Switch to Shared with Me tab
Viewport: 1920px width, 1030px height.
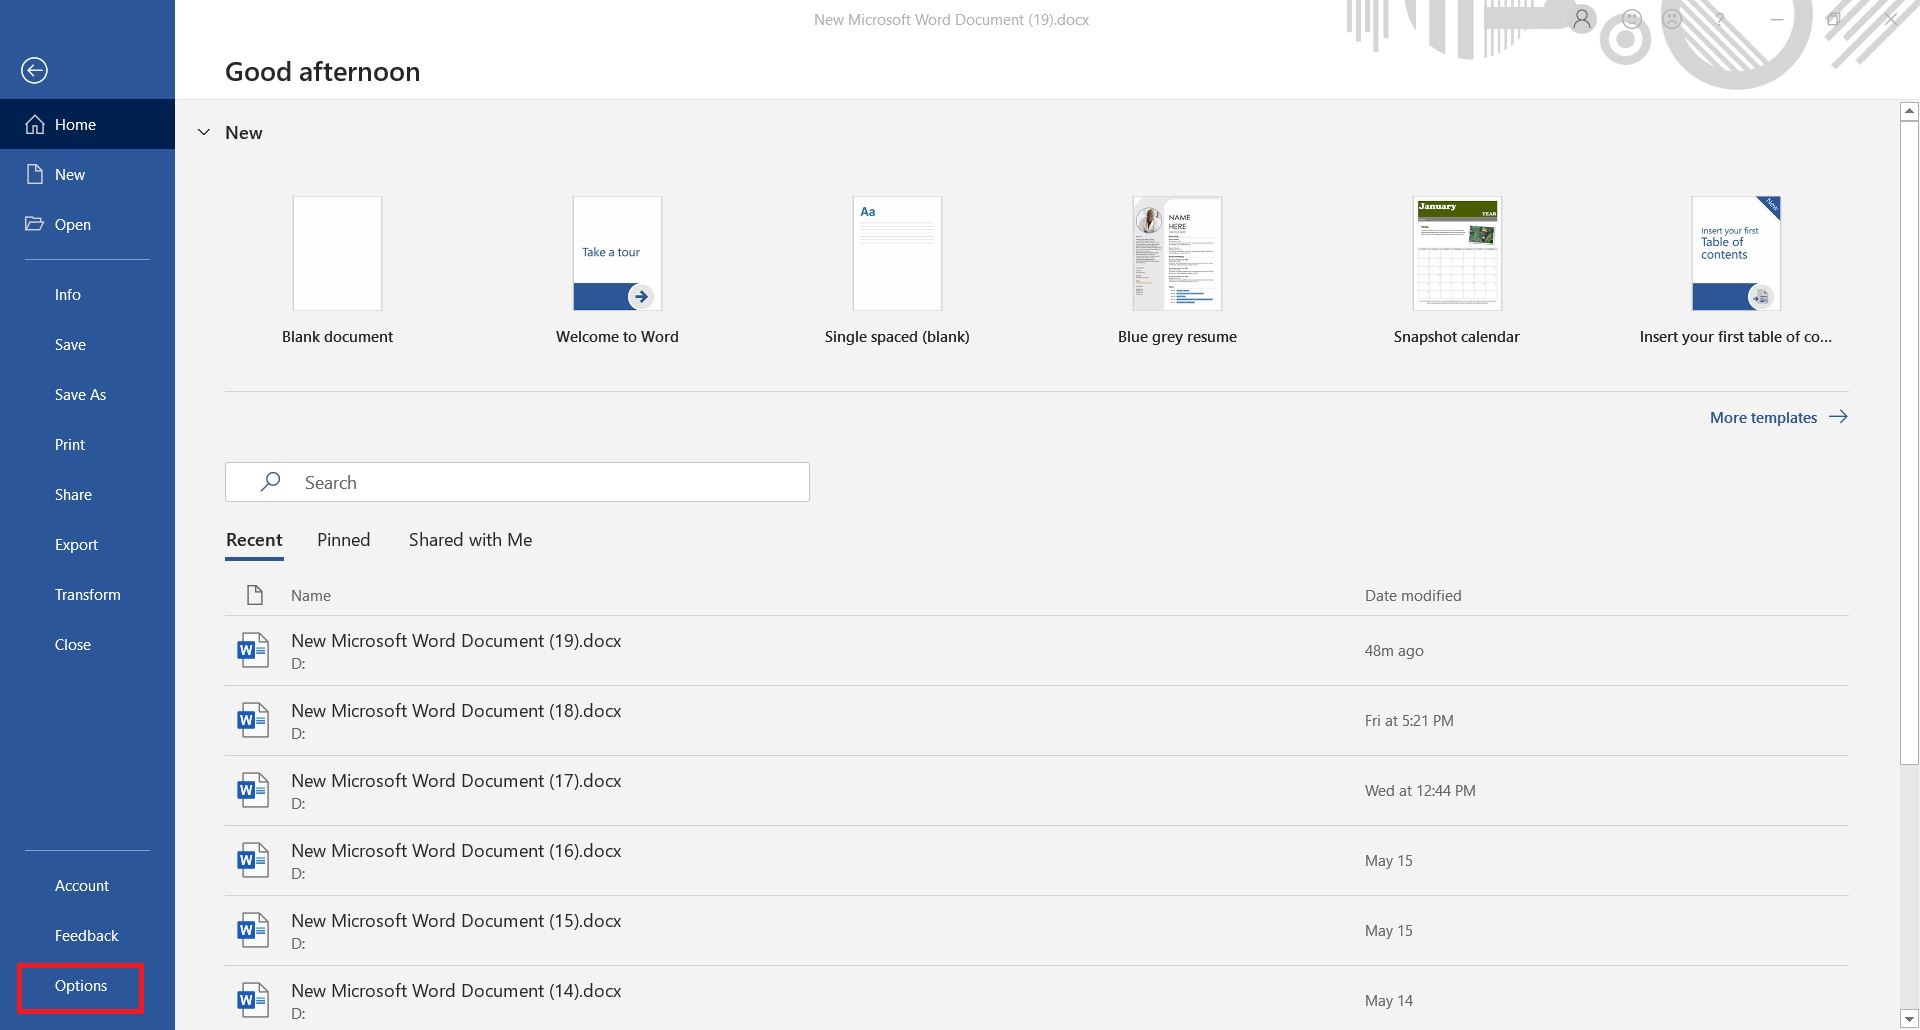pos(470,540)
